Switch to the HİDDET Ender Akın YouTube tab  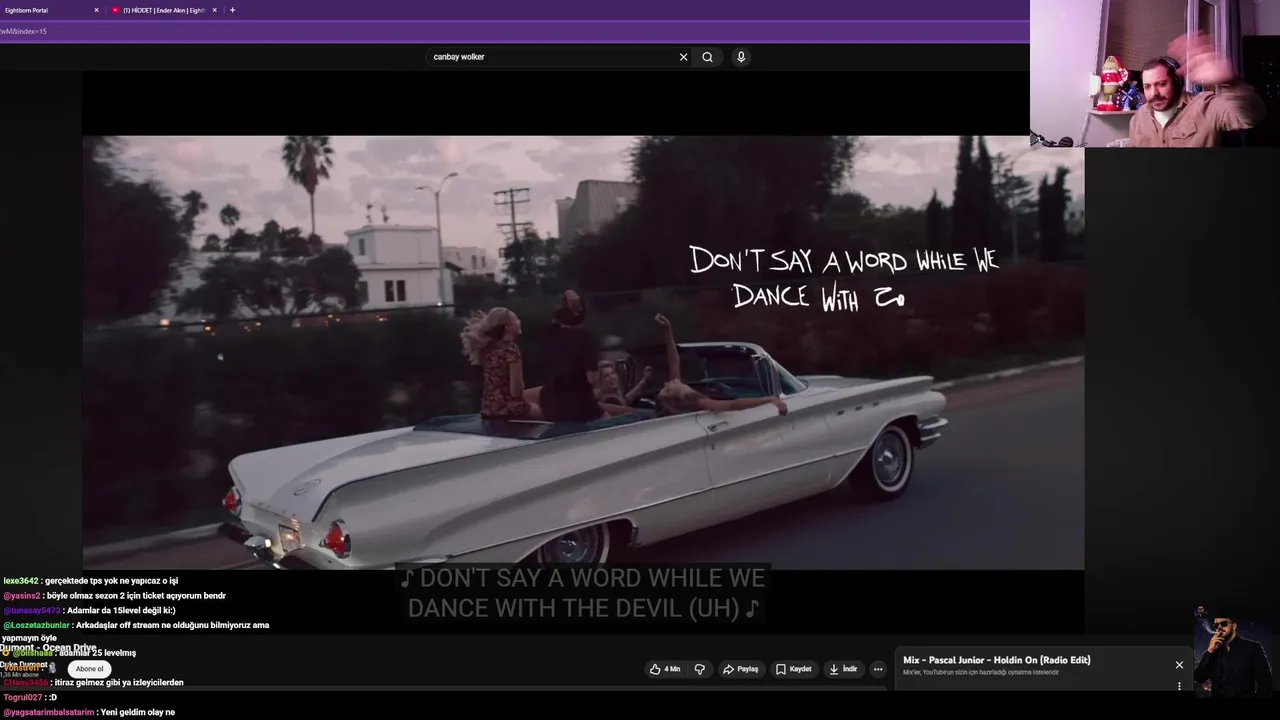162,10
